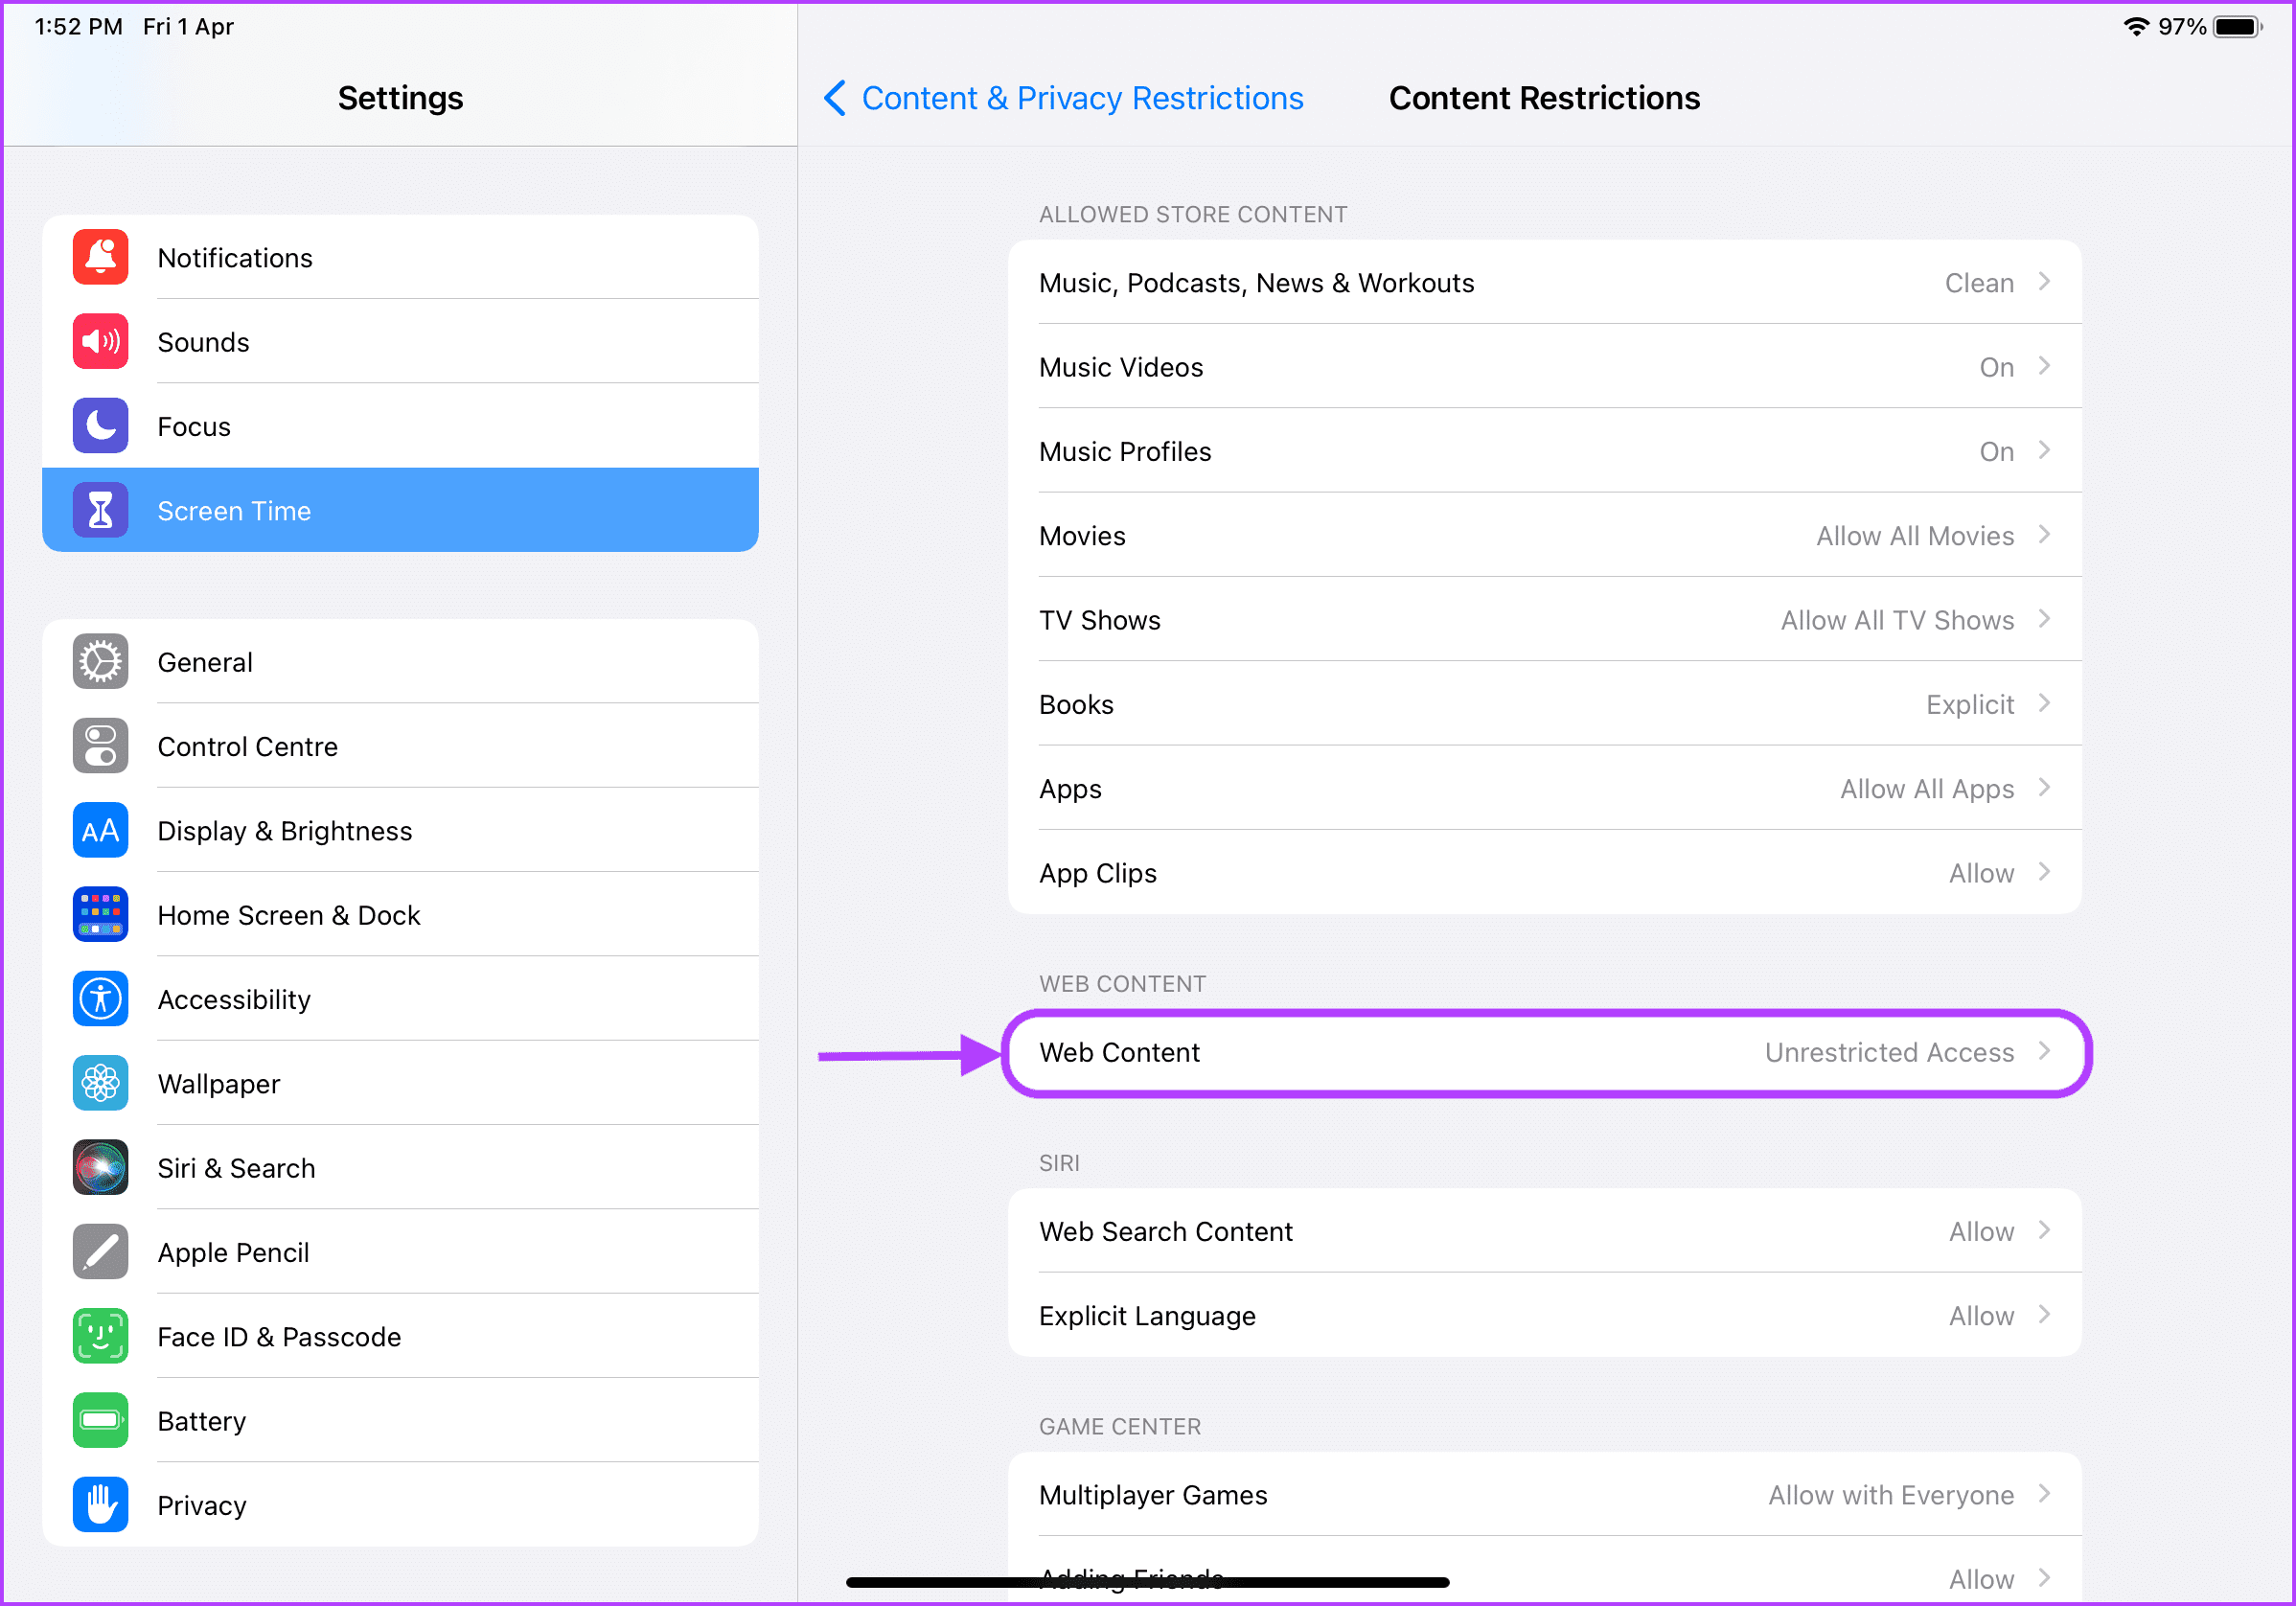Open Screen Time settings
The width and height of the screenshot is (2296, 1606).
403,511
